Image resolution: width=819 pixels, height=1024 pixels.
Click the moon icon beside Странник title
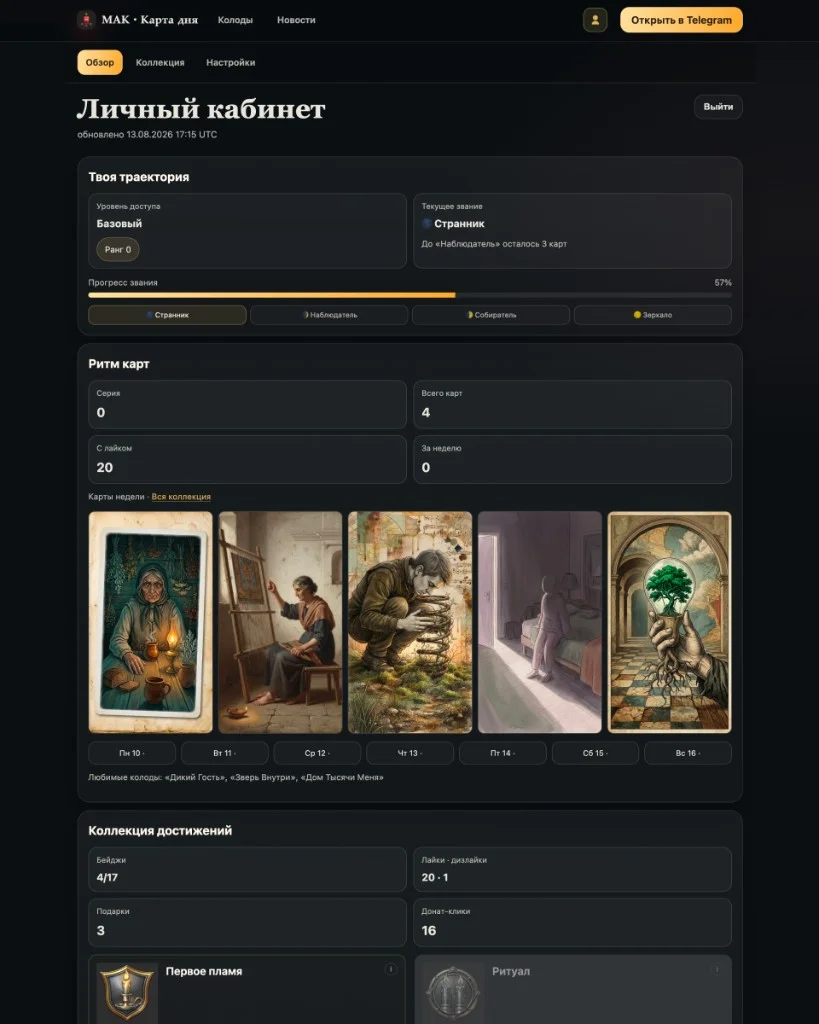(426, 223)
